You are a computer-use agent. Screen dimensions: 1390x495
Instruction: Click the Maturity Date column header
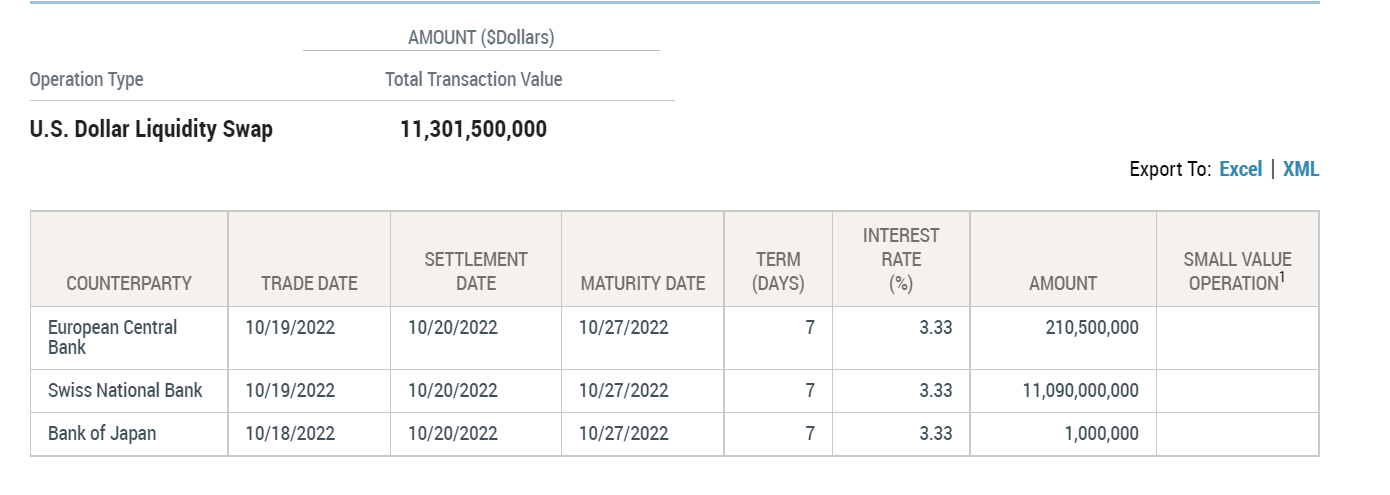[643, 283]
